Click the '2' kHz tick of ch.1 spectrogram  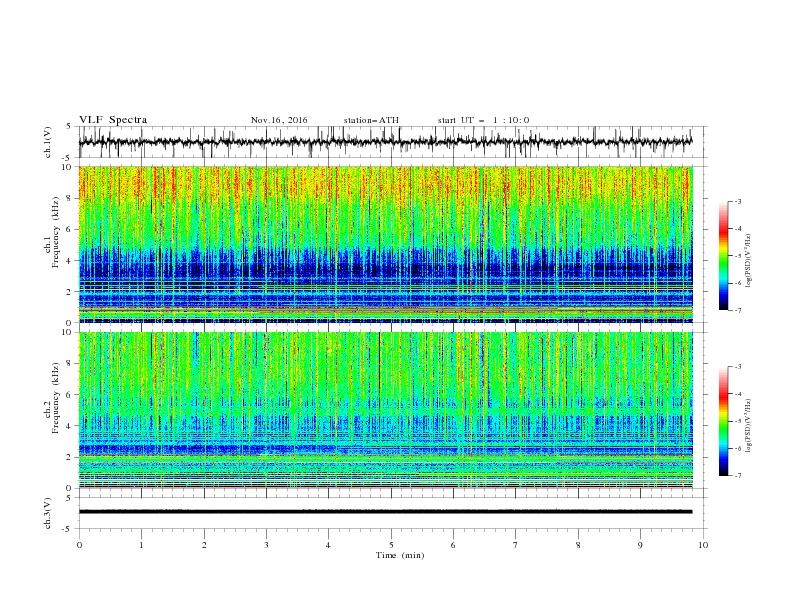(x=70, y=292)
